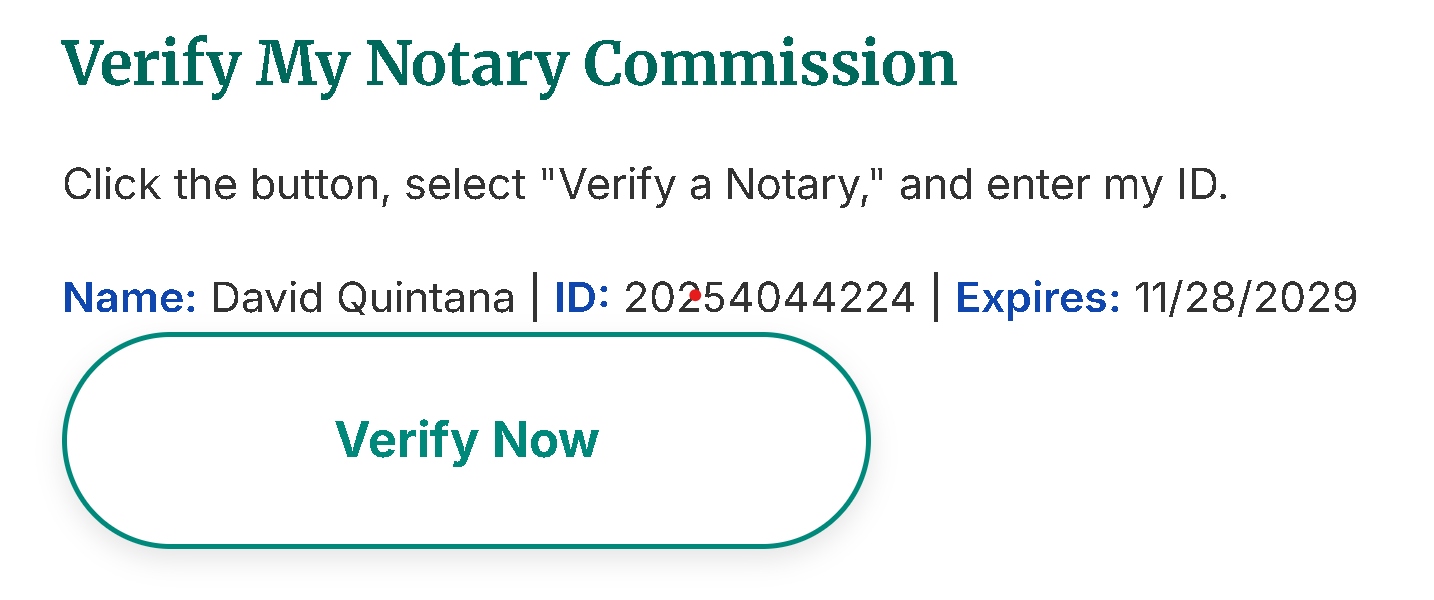The image size is (1434, 600).
Task: Click the small red dot above the ID
Action: click(x=694, y=294)
